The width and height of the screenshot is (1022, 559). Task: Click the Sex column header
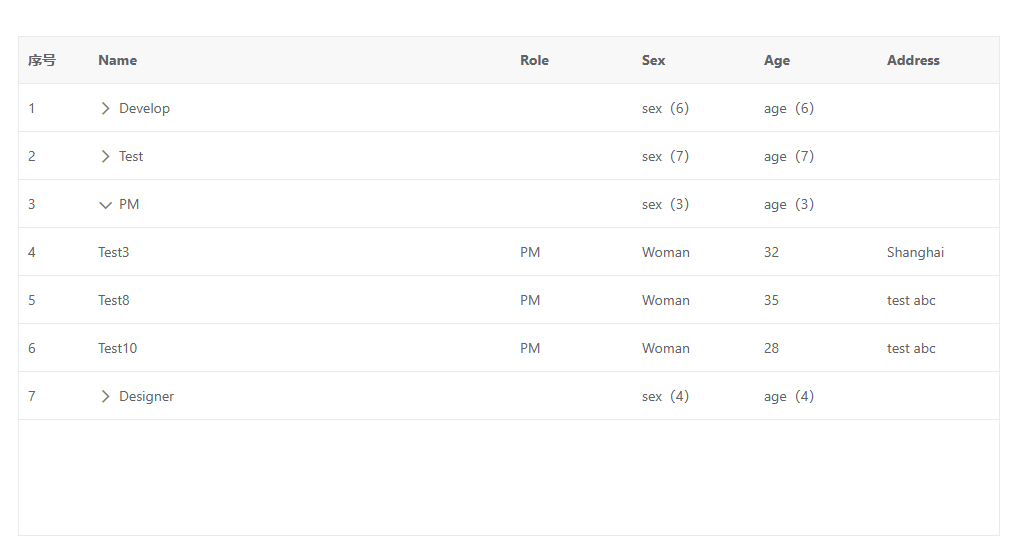pos(653,60)
